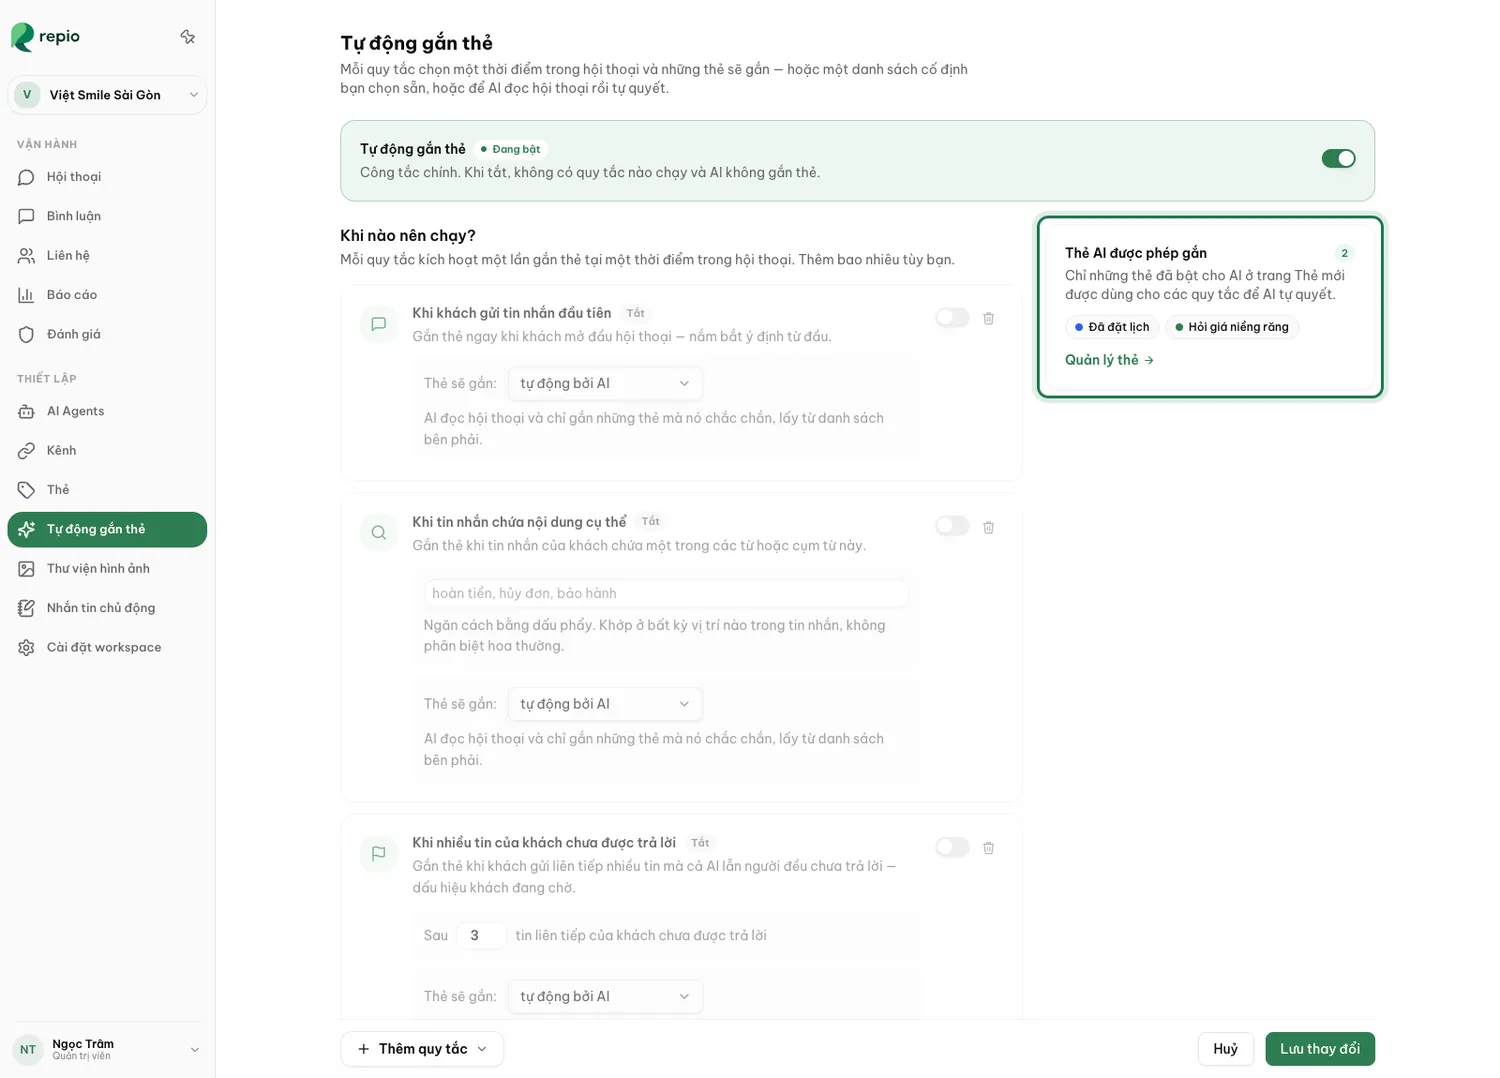Select Tự động gắn thẻ in sidebar
This screenshot has width=1500, height=1078.
107,530
